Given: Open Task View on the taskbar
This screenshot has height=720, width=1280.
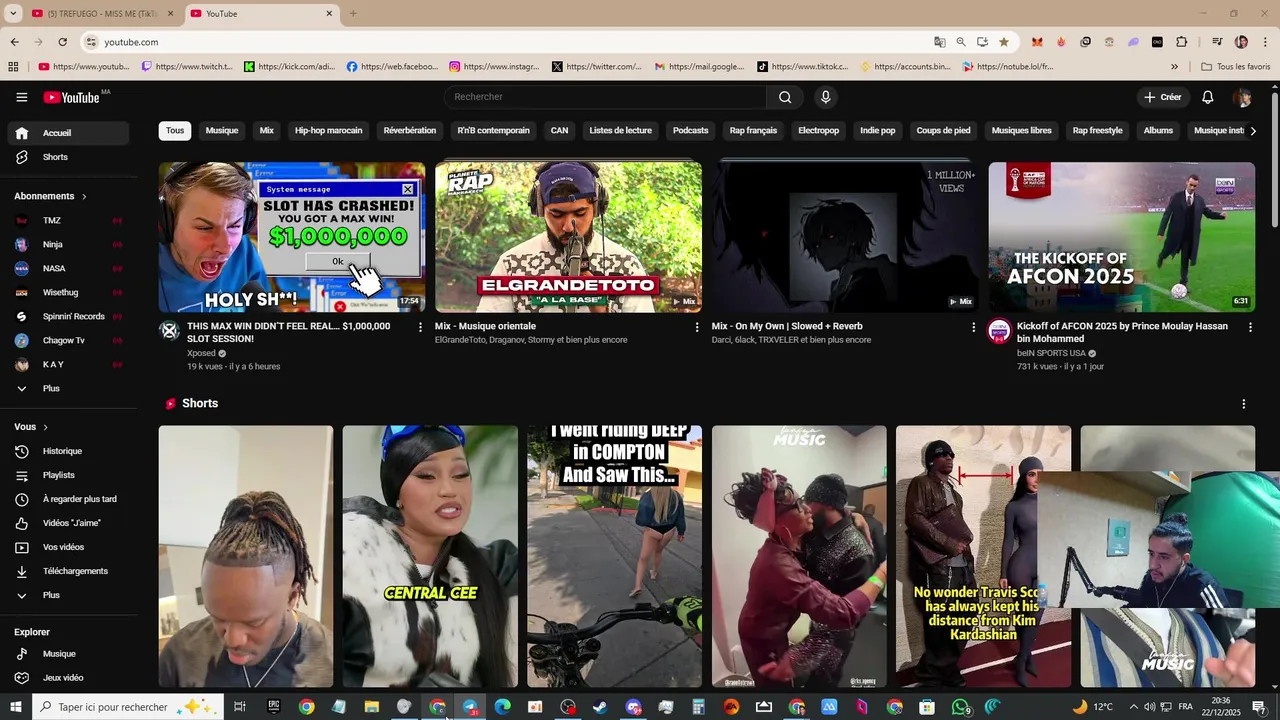Looking at the screenshot, I should click(240, 707).
